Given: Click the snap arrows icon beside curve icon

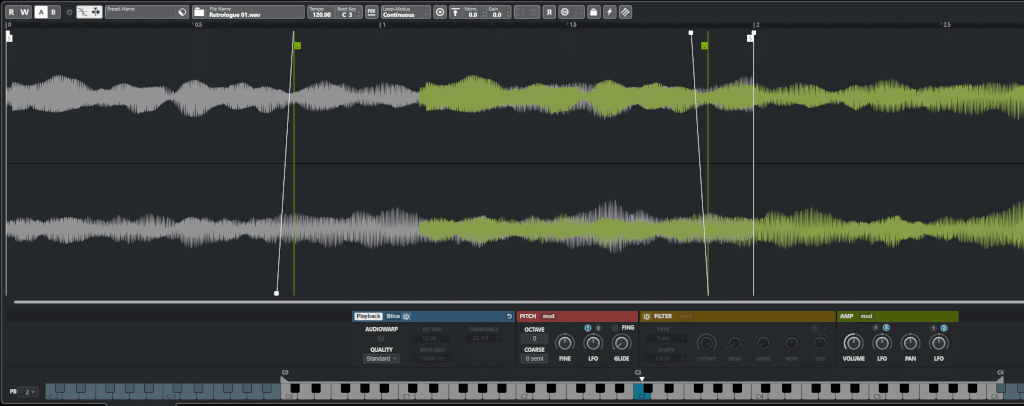Looking at the screenshot, I should coord(95,12).
